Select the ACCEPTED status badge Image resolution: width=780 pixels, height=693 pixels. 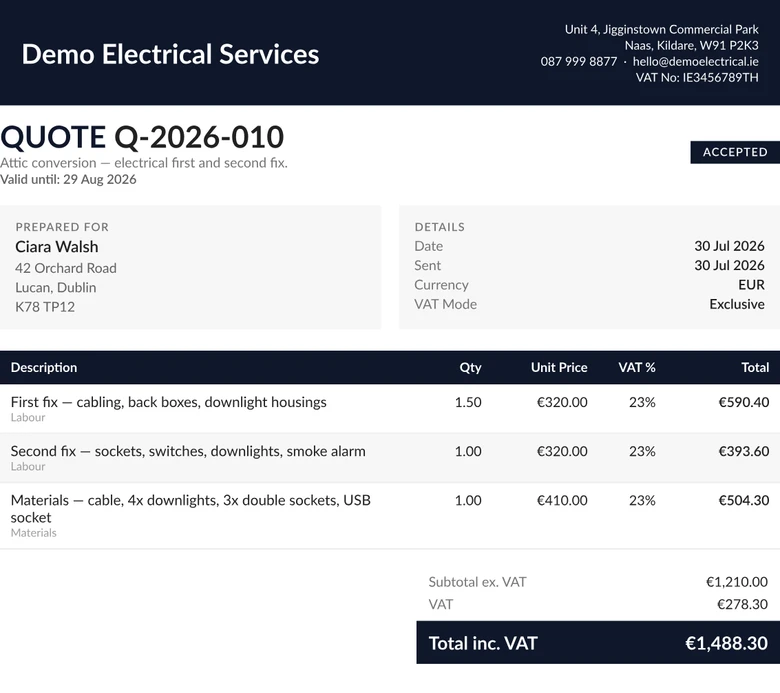pos(735,152)
